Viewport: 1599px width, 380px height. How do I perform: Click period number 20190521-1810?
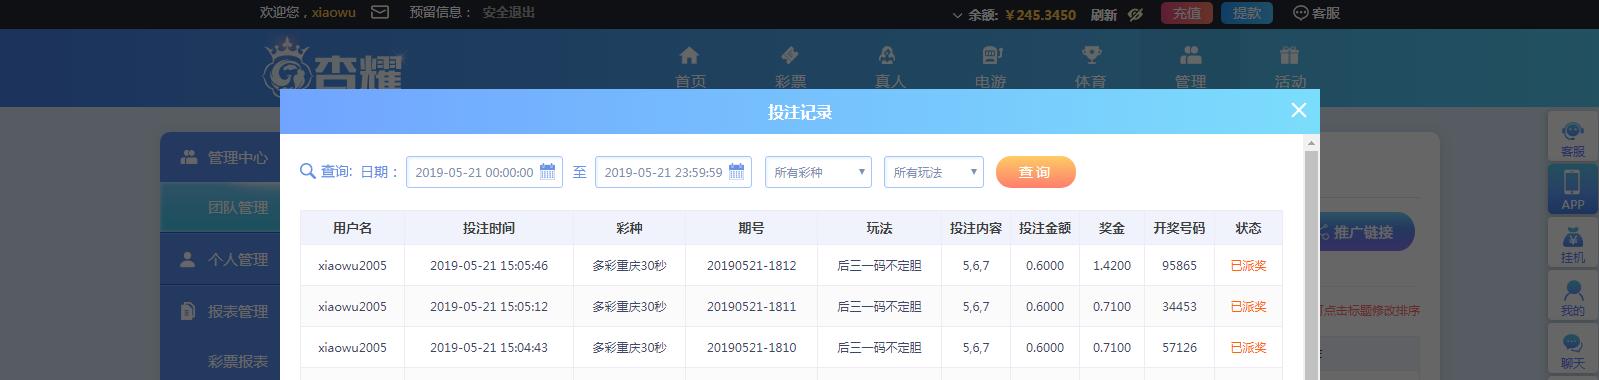751,348
